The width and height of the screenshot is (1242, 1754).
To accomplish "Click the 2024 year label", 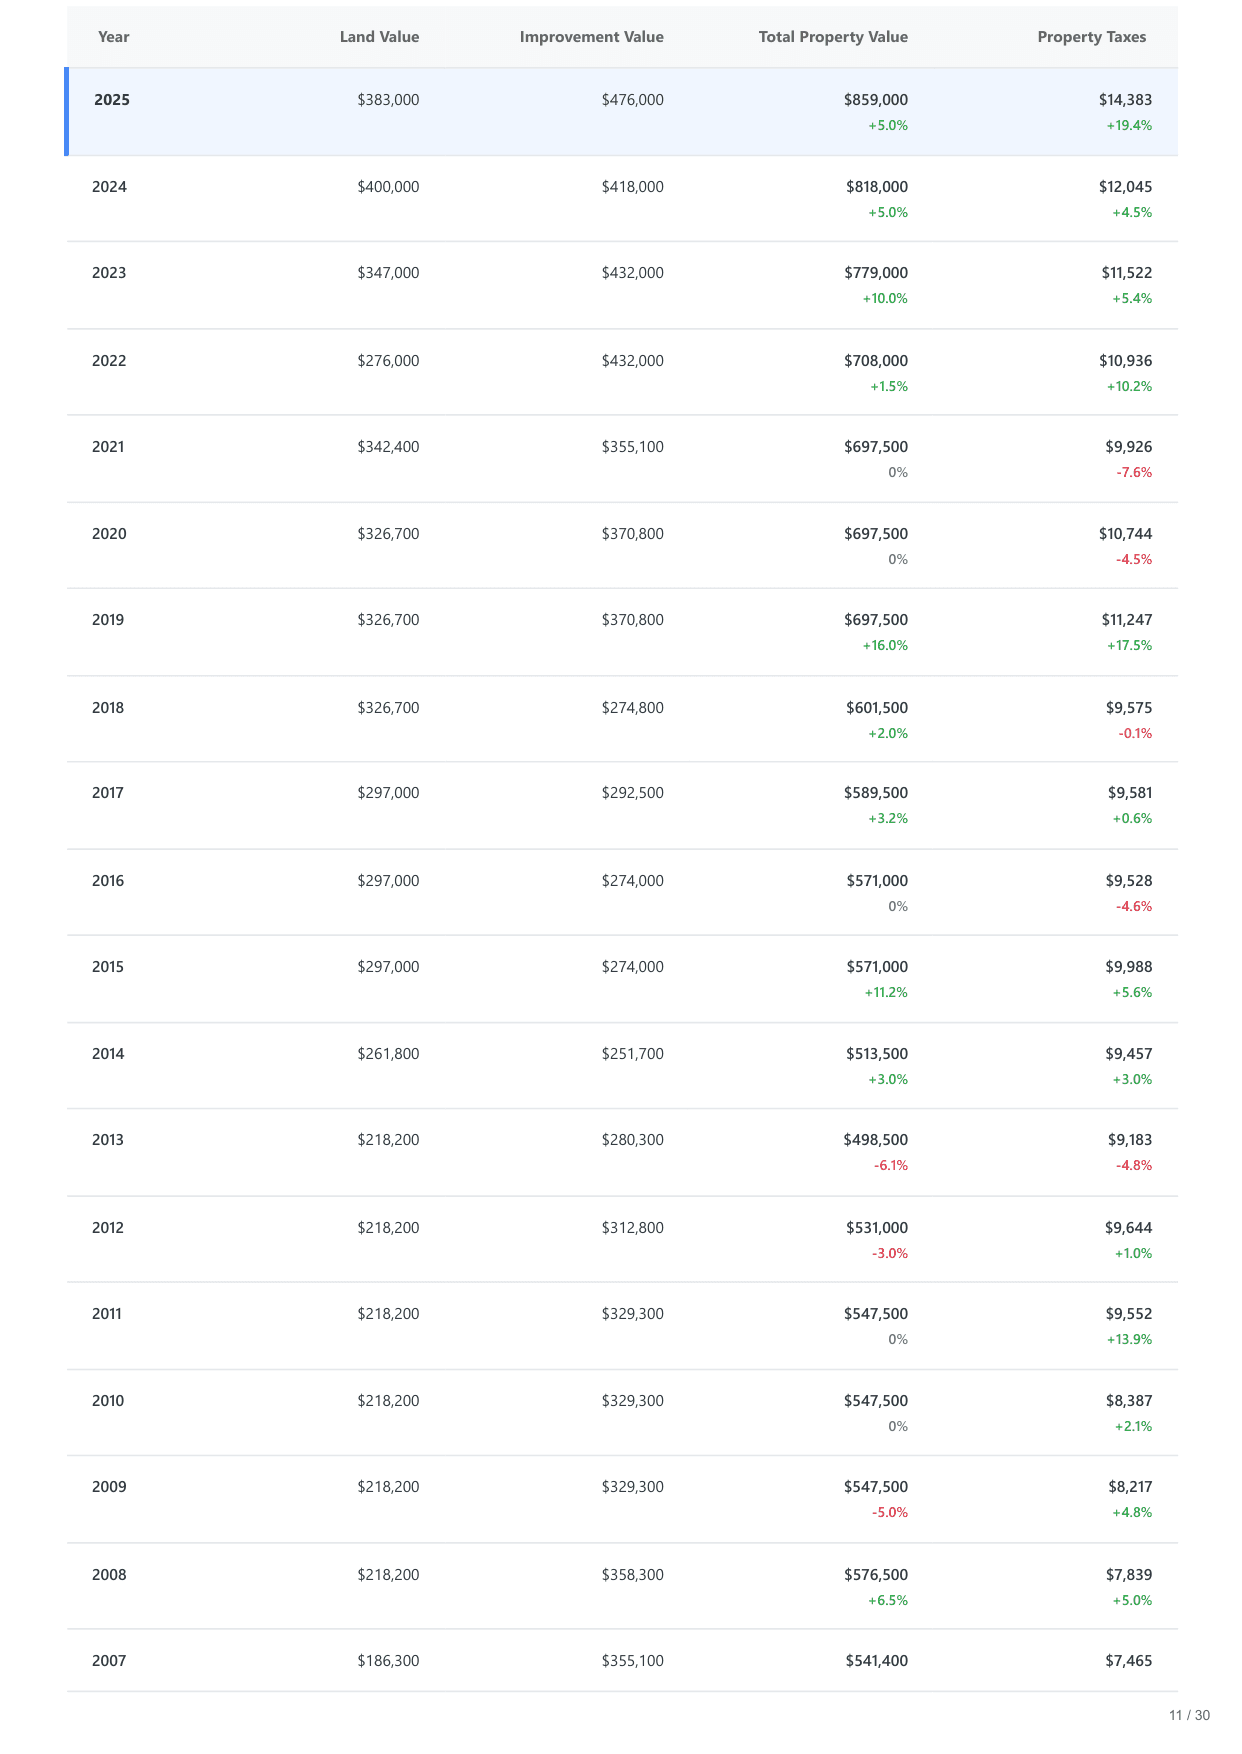I will pyautogui.click(x=109, y=187).
